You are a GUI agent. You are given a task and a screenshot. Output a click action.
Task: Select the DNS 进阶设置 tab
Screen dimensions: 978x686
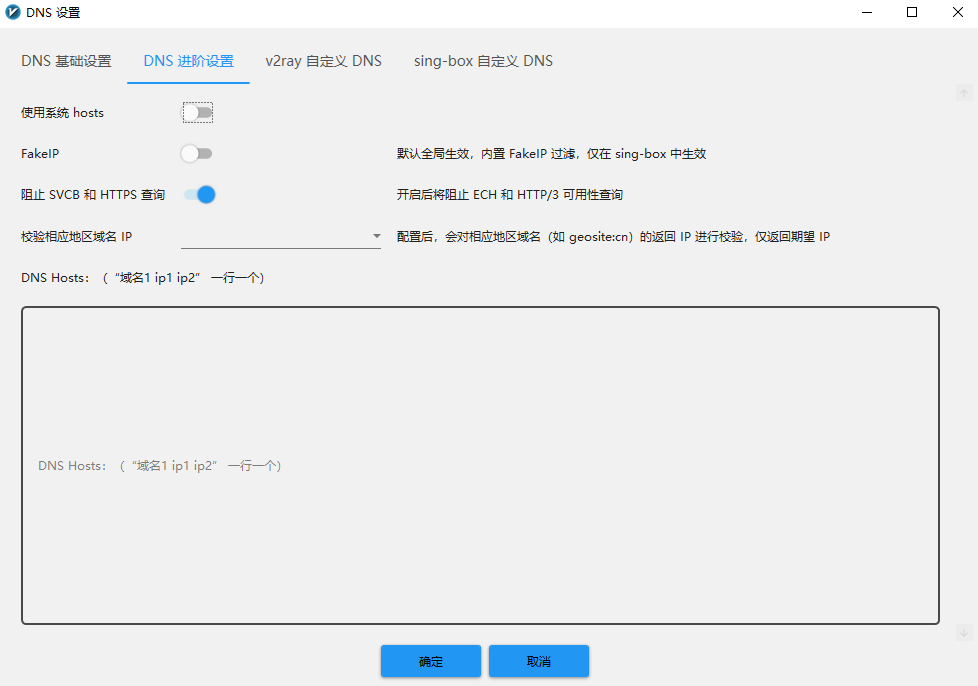[x=190, y=60]
